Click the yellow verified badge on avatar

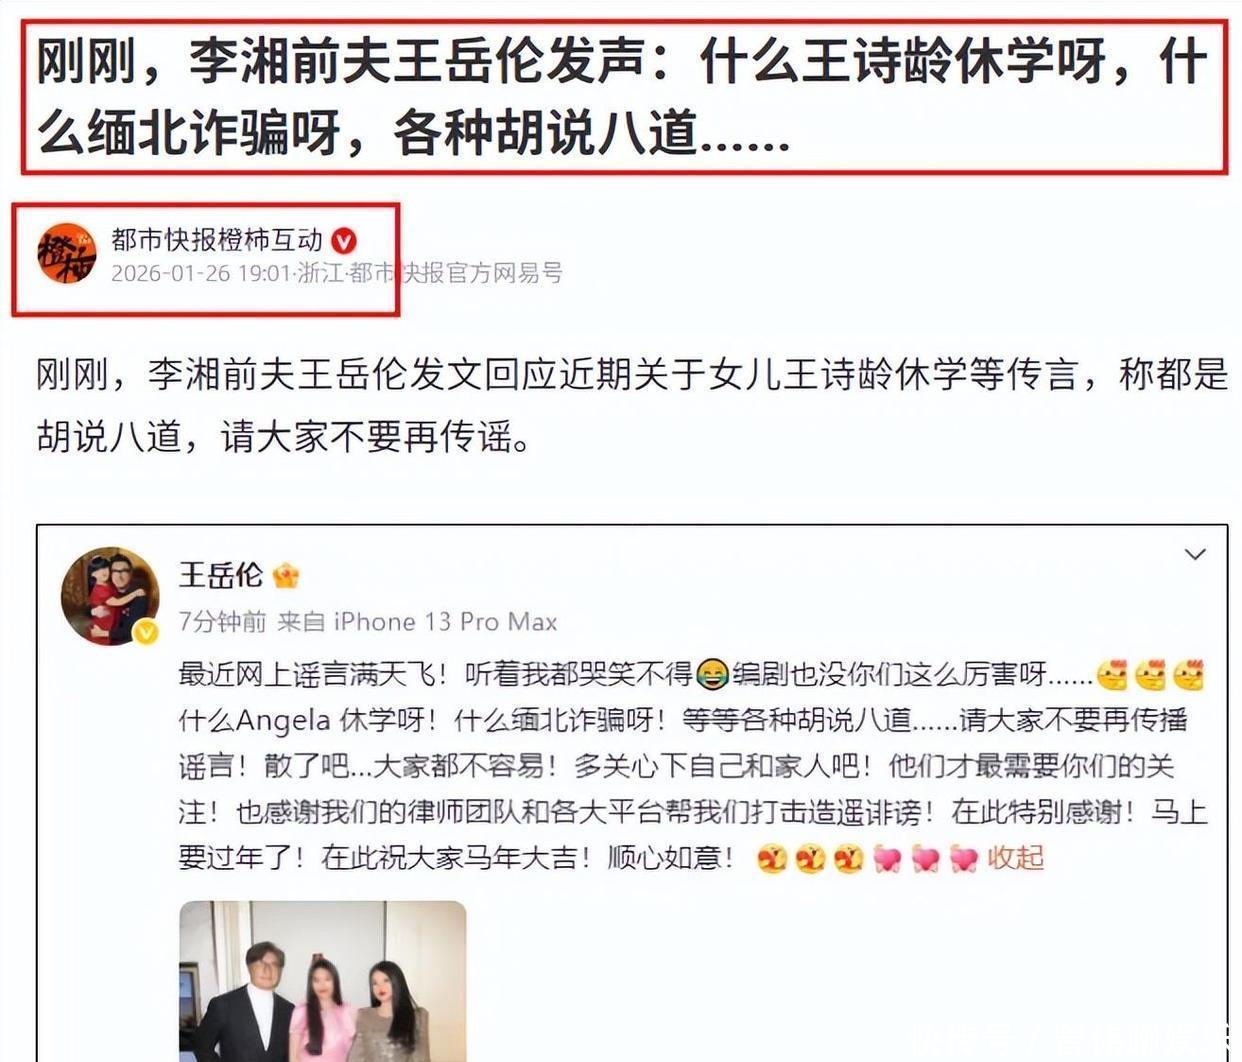[146, 631]
